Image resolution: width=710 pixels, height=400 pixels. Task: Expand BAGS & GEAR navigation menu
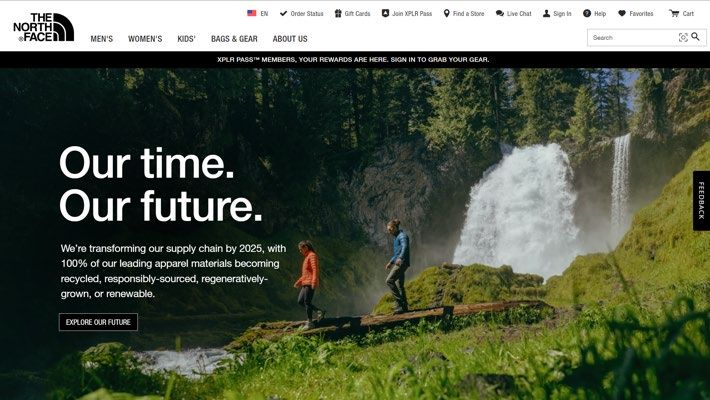(234, 39)
